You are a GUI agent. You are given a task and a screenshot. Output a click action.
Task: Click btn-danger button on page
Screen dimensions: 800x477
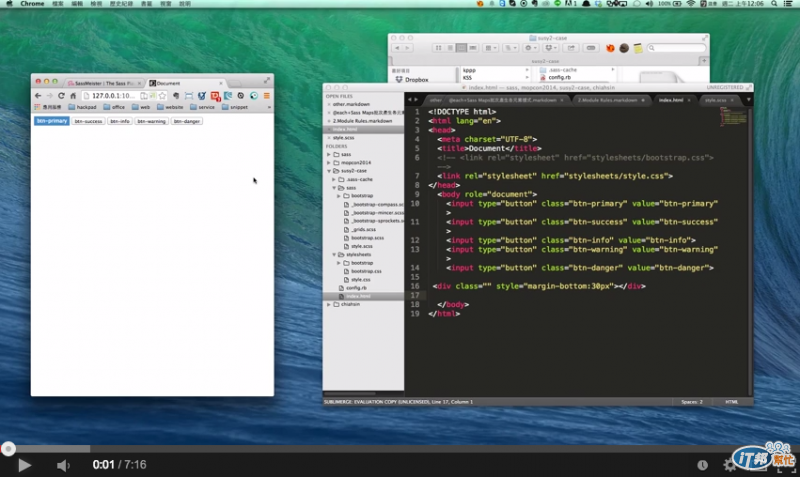click(187, 121)
